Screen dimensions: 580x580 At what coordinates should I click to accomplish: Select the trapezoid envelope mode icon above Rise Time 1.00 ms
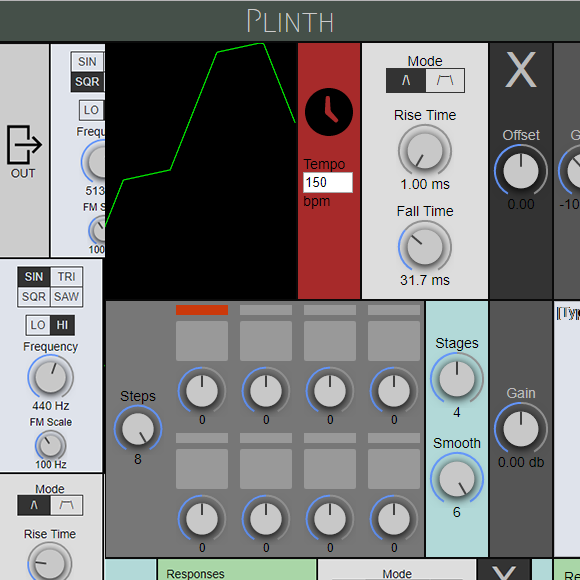[445, 80]
